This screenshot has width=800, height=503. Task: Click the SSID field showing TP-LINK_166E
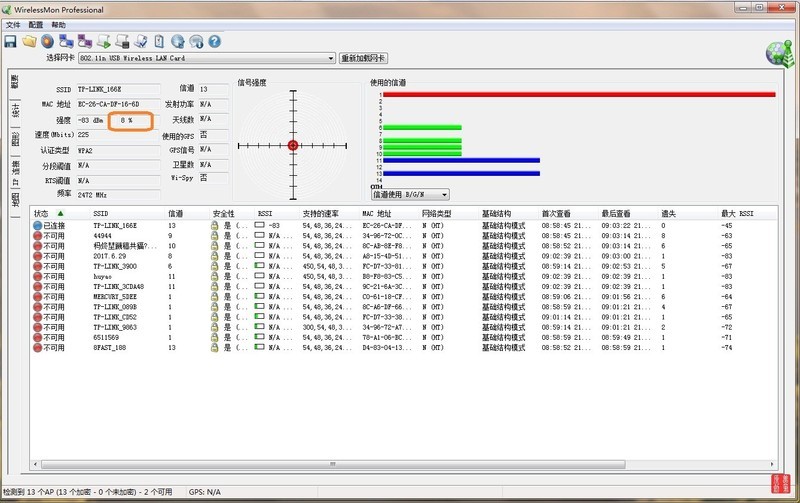(x=118, y=89)
